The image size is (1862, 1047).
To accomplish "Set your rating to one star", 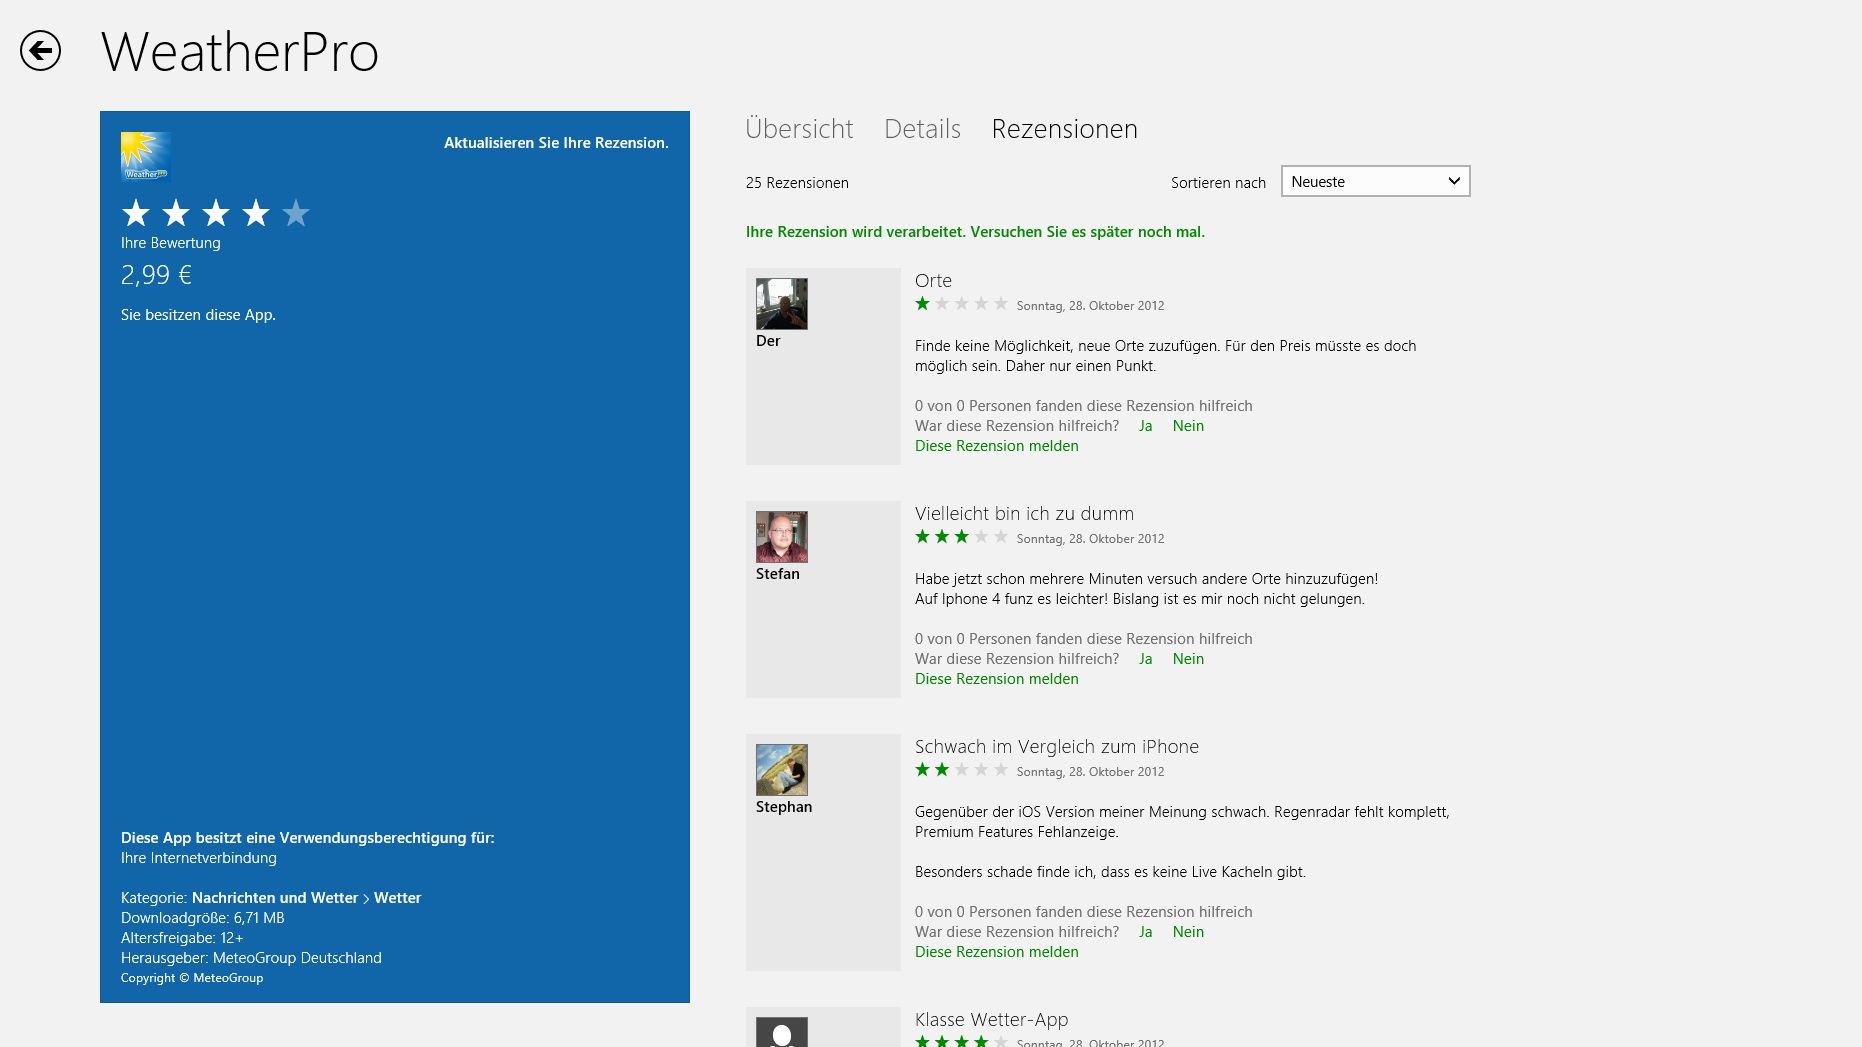I will click(x=136, y=213).
